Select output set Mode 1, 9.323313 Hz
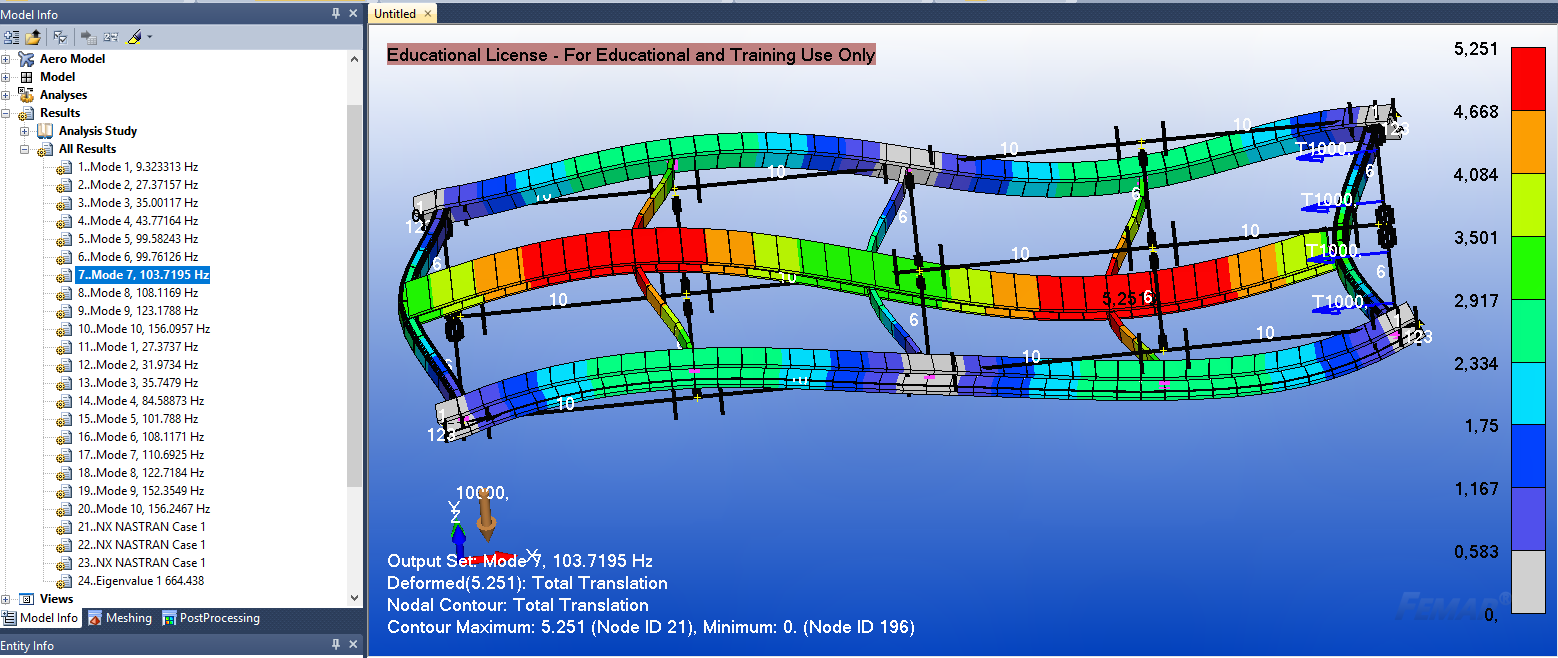Viewport: 1558px width, 658px height. coord(137,167)
